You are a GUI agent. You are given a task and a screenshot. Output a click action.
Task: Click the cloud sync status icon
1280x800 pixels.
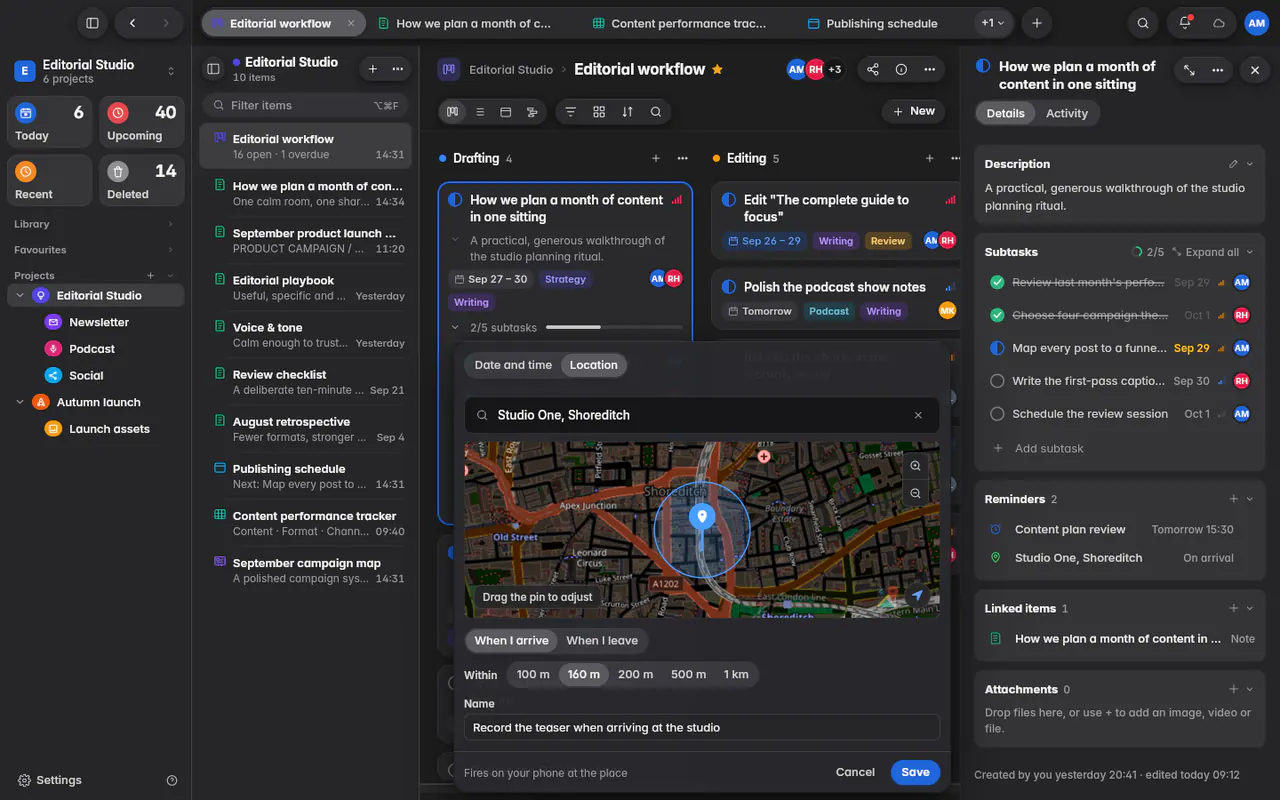1219,23
